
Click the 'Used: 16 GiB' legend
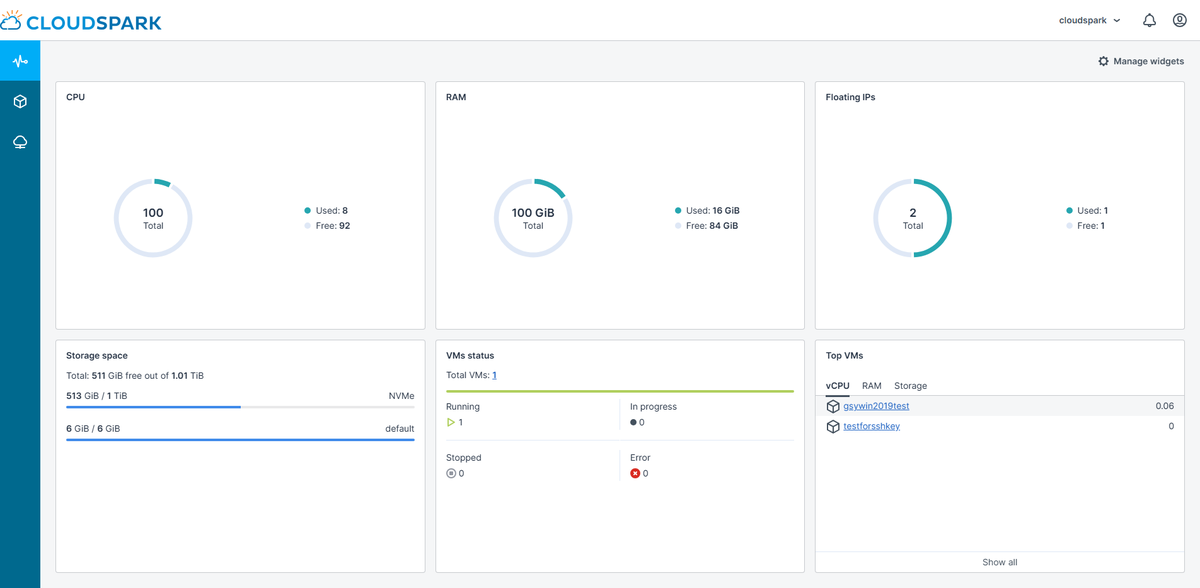coord(707,211)
